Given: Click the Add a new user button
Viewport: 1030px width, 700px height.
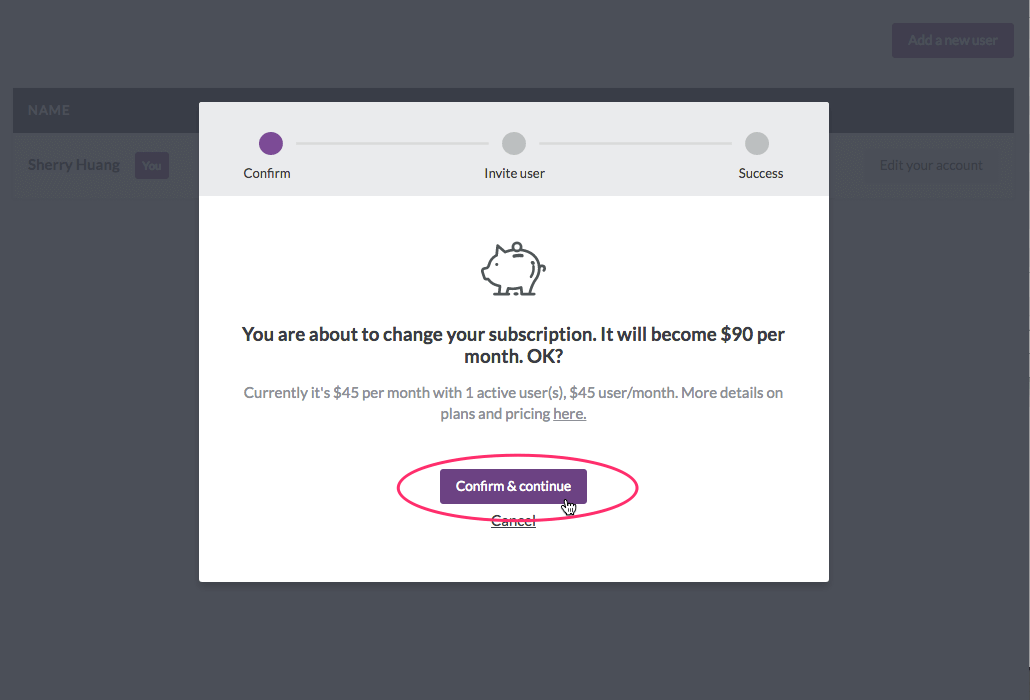Looking at the screenshot, I should [952, 40].
